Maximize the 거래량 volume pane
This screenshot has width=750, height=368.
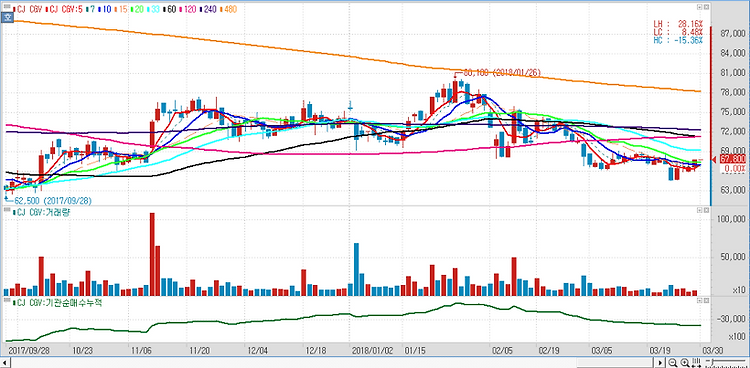click(x=699, y=211)
